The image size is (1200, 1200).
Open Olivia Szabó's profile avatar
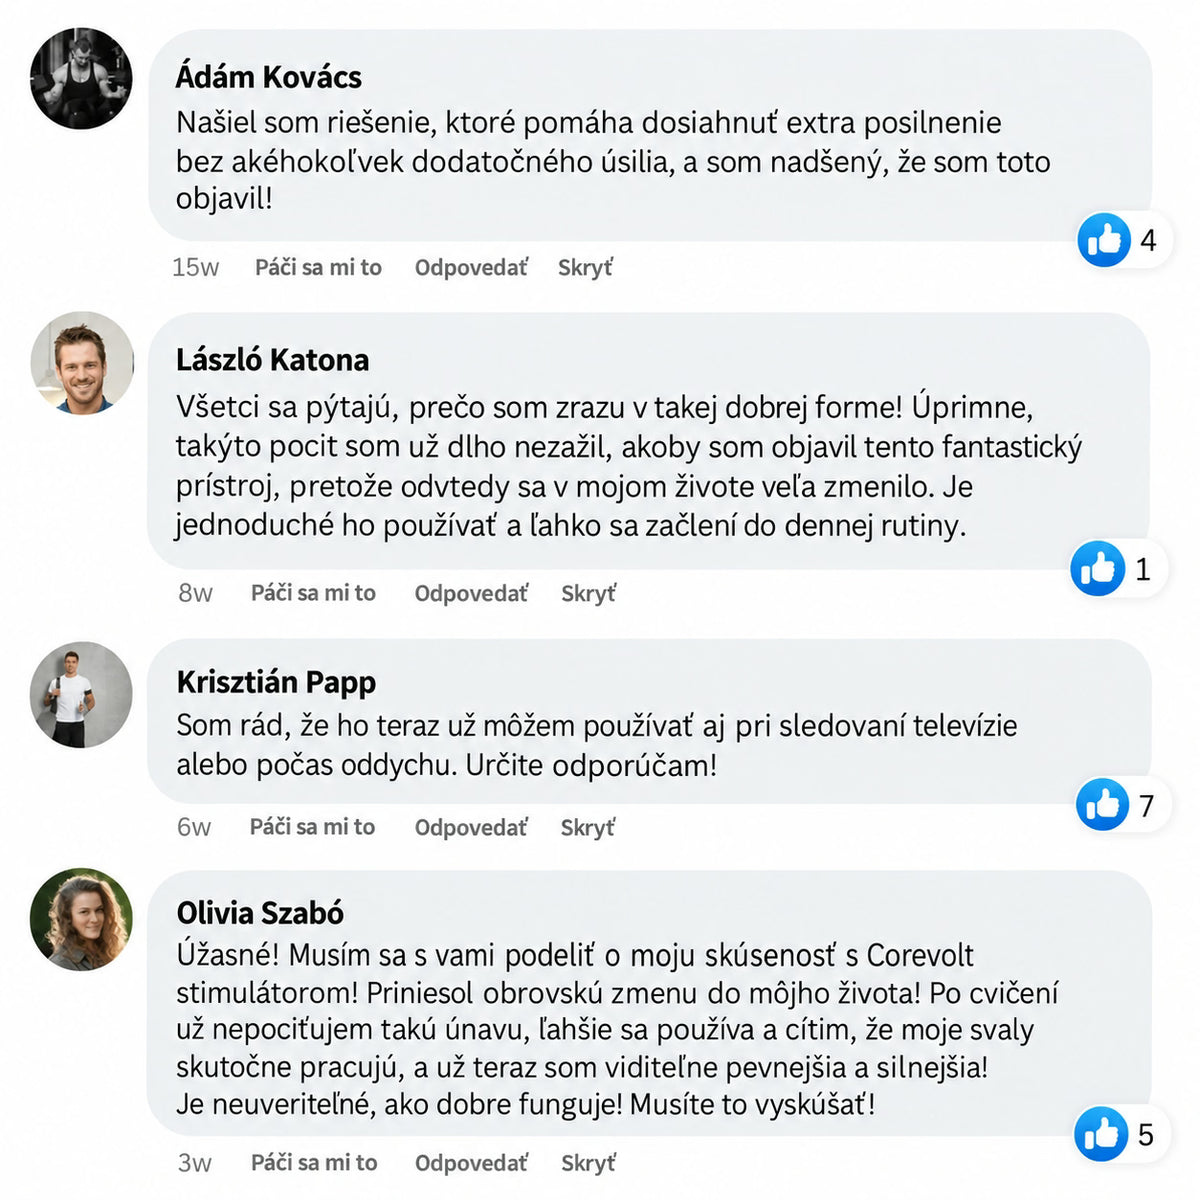[81, 919]
